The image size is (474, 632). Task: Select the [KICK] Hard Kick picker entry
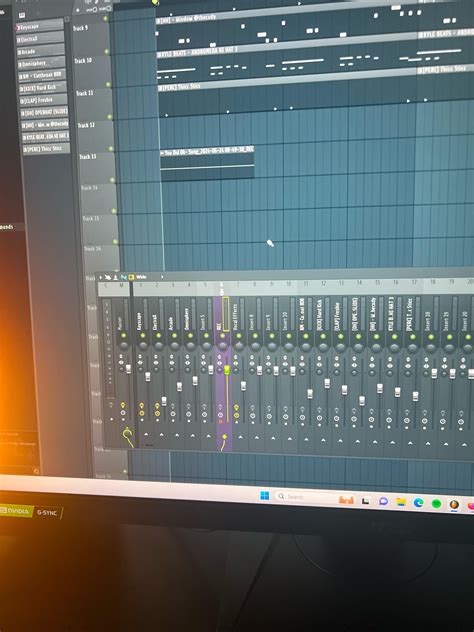tap(43, 87)
